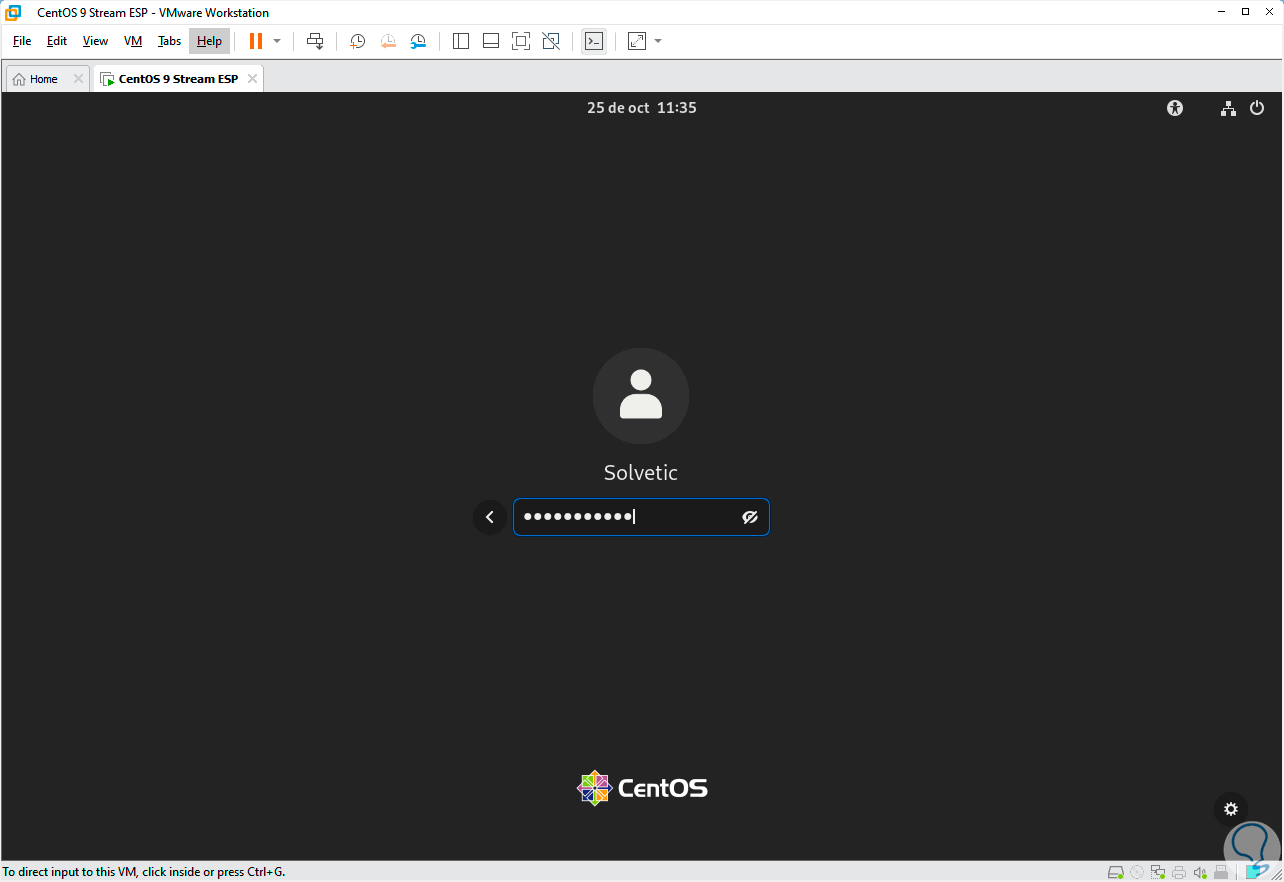Open the power menu in GNOME top bar
Image resolution: width=1284 pixels, height=882 pixels.
[x=1257, y=108]
